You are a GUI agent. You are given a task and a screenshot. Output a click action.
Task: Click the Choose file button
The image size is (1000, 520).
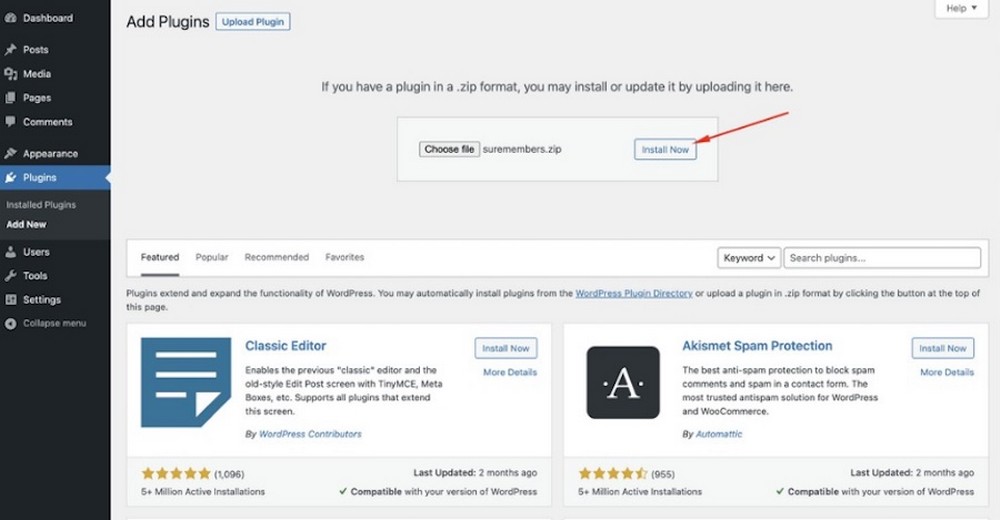click(x=449, y=149)
